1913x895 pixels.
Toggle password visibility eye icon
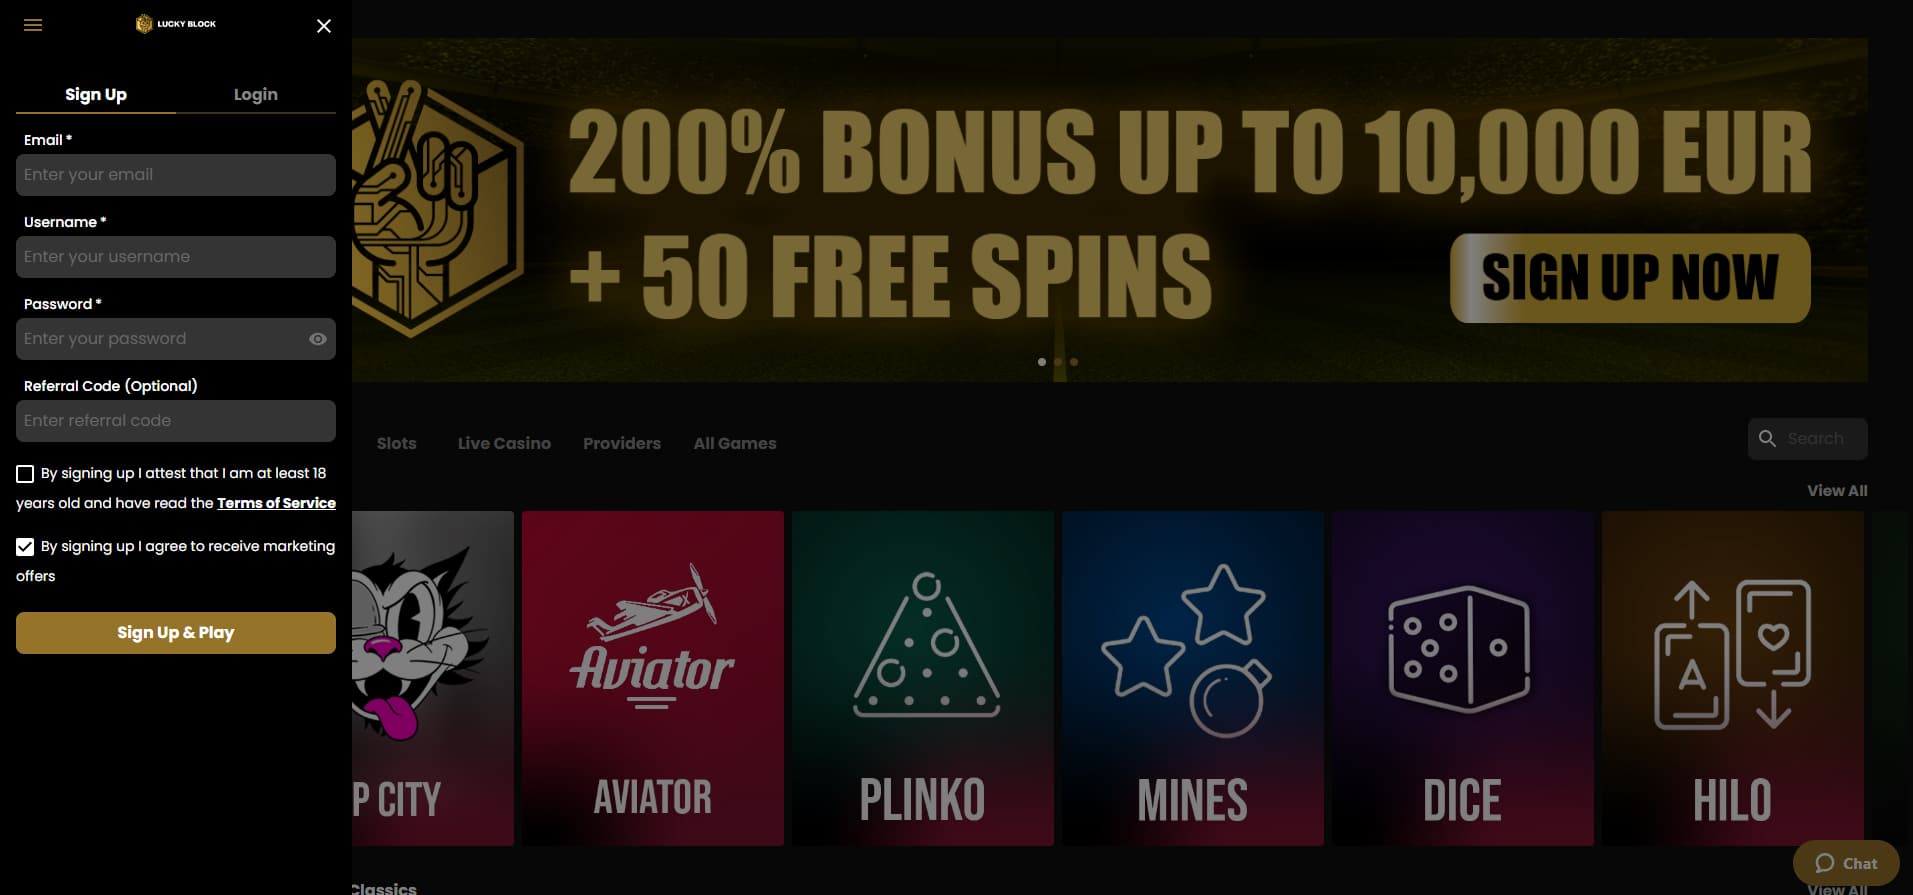(318, 339)
